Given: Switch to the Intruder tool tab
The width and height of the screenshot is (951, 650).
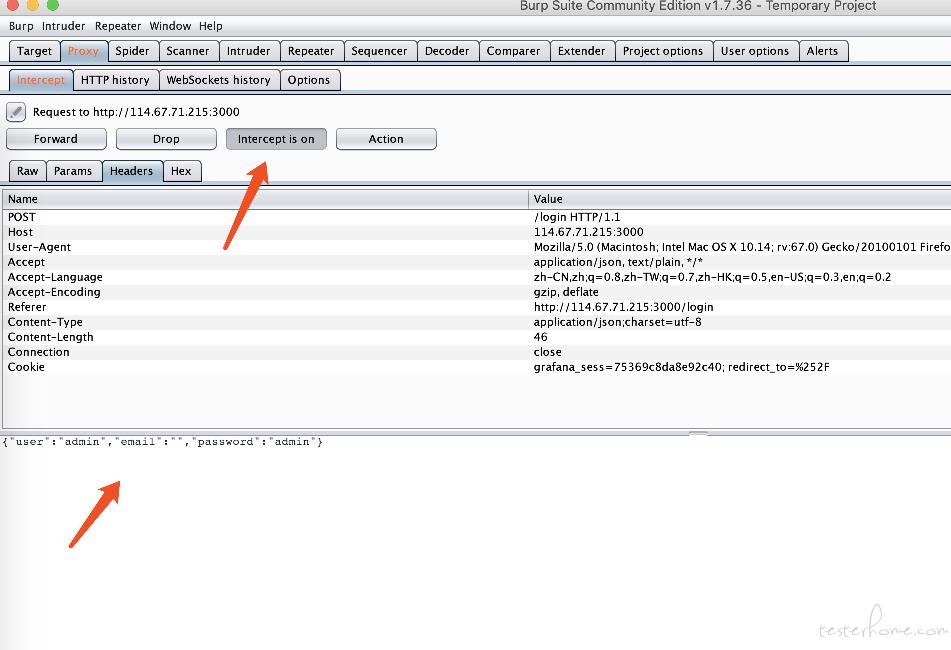Looking at the screenshot, I should click(249, 51).
